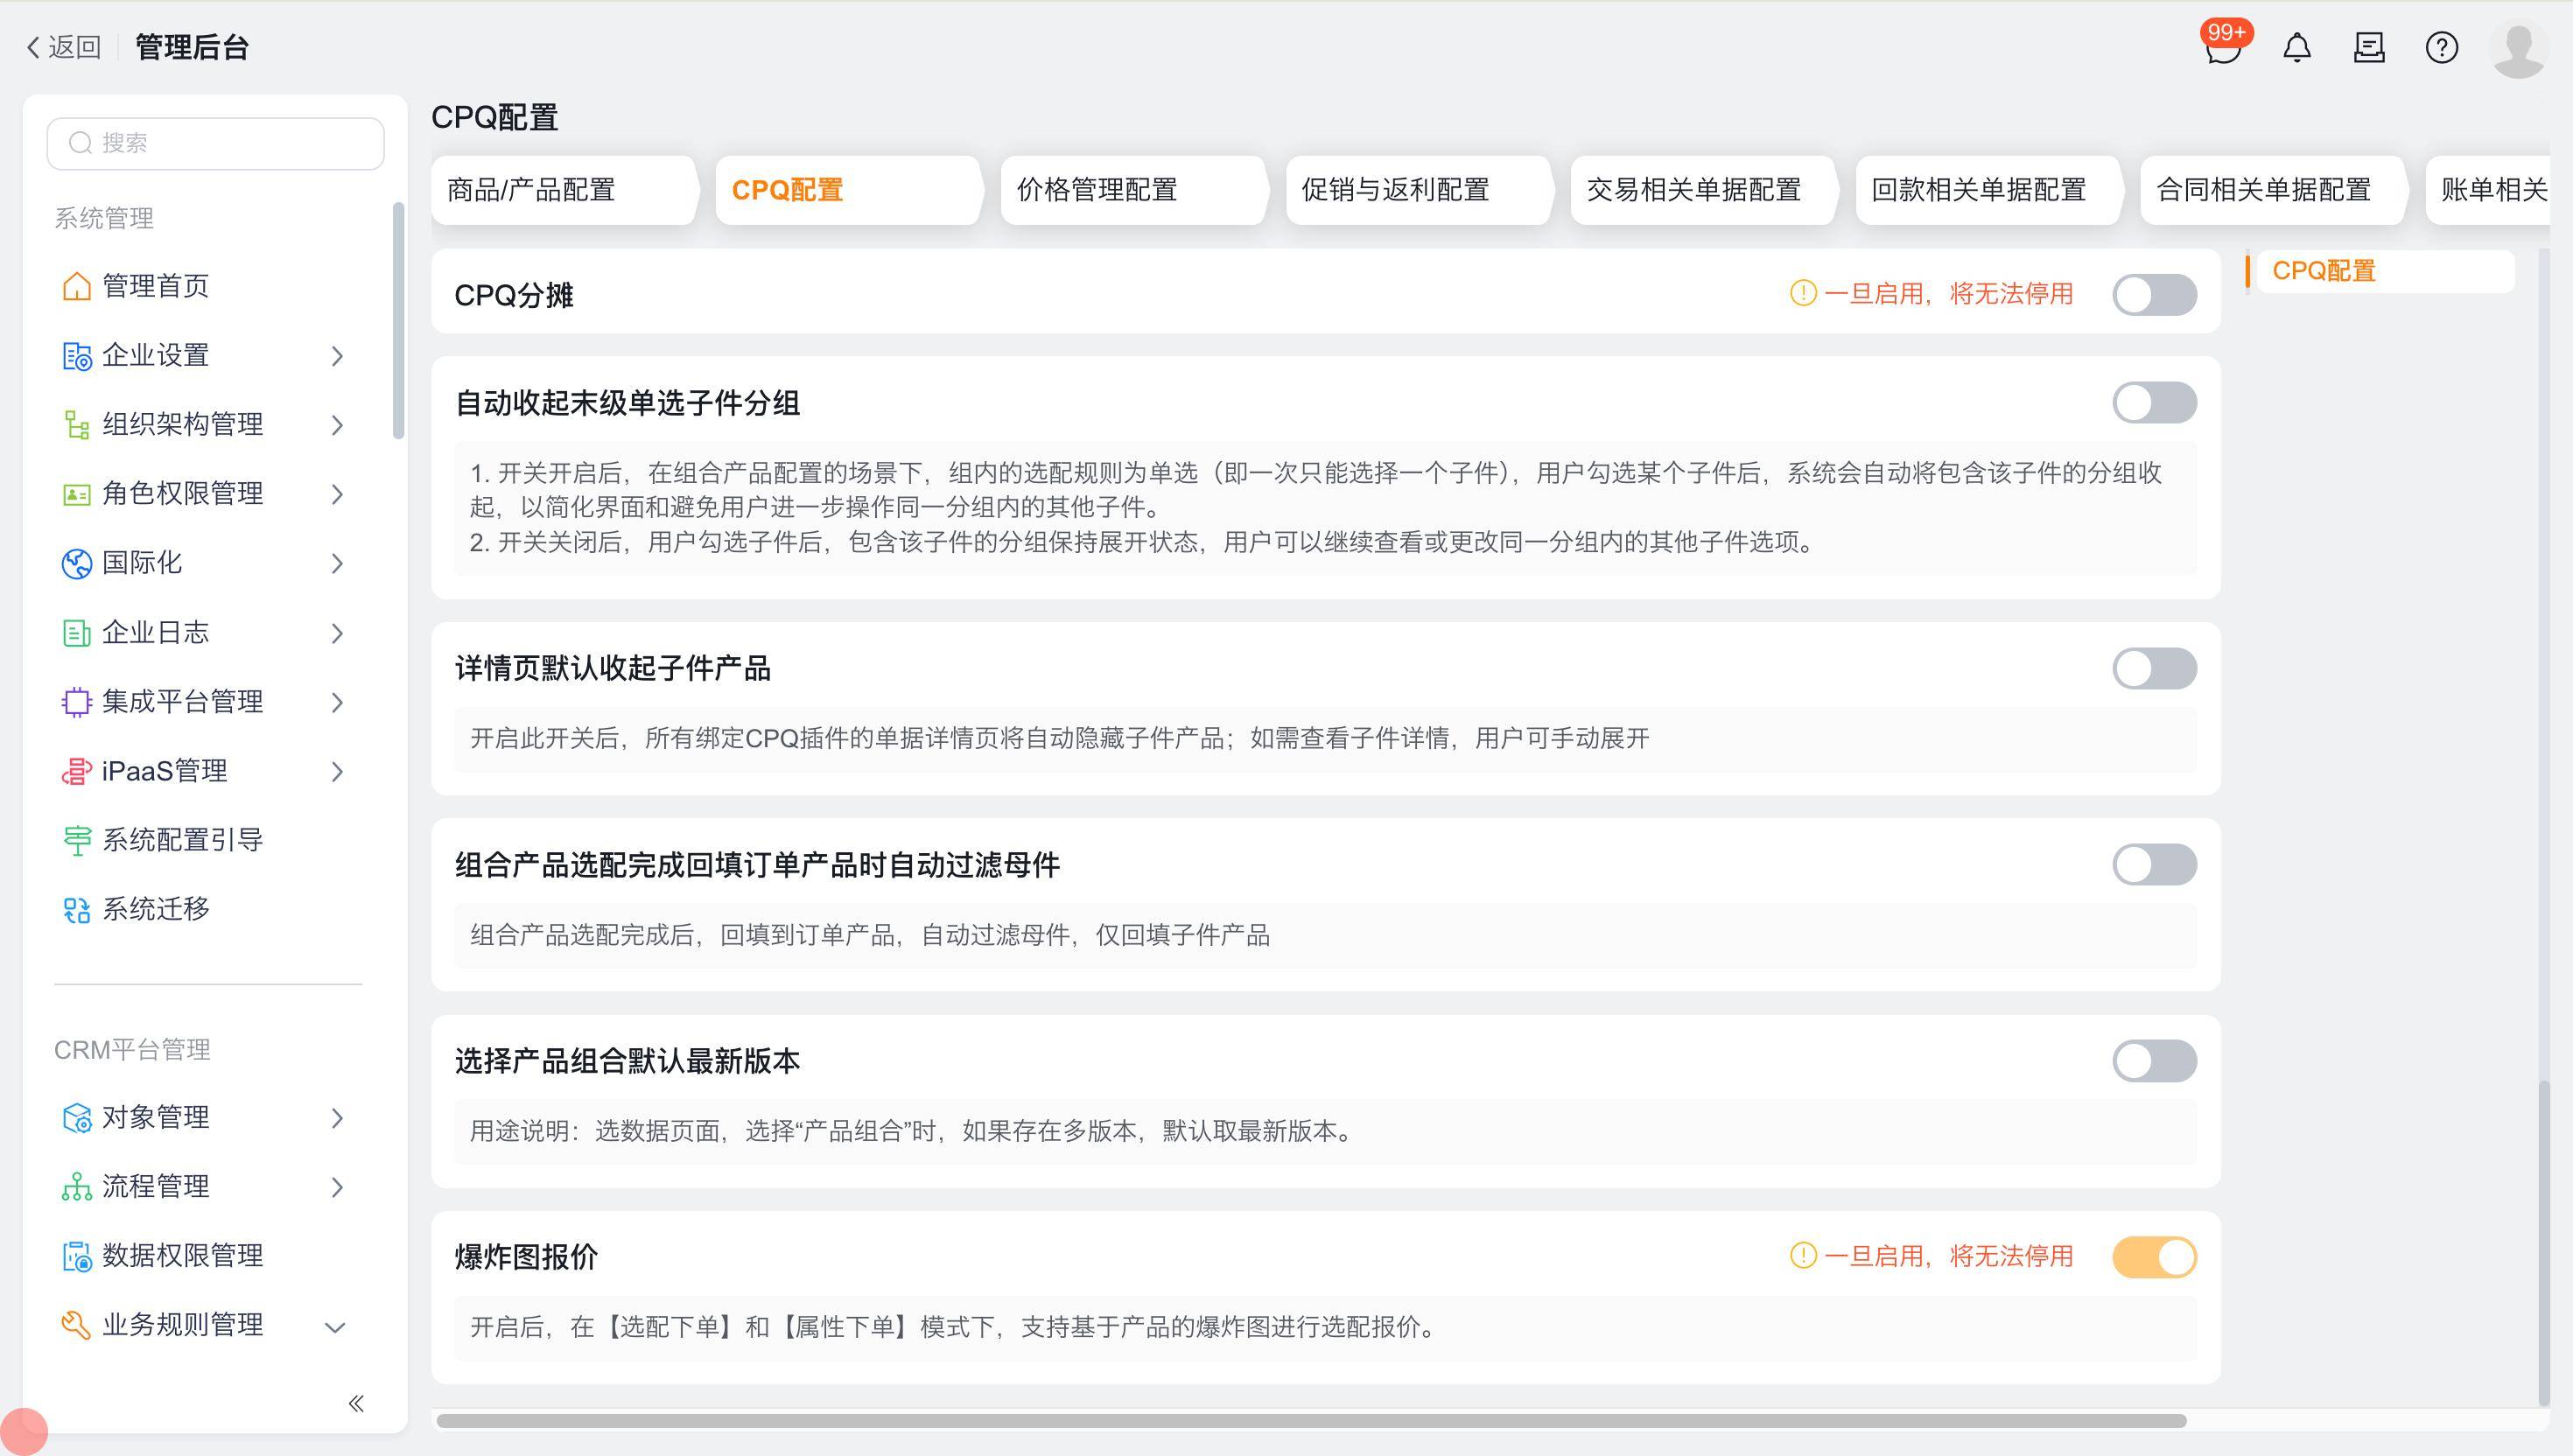Switch to 价格管理配置 tab

tap(1097, 190)
